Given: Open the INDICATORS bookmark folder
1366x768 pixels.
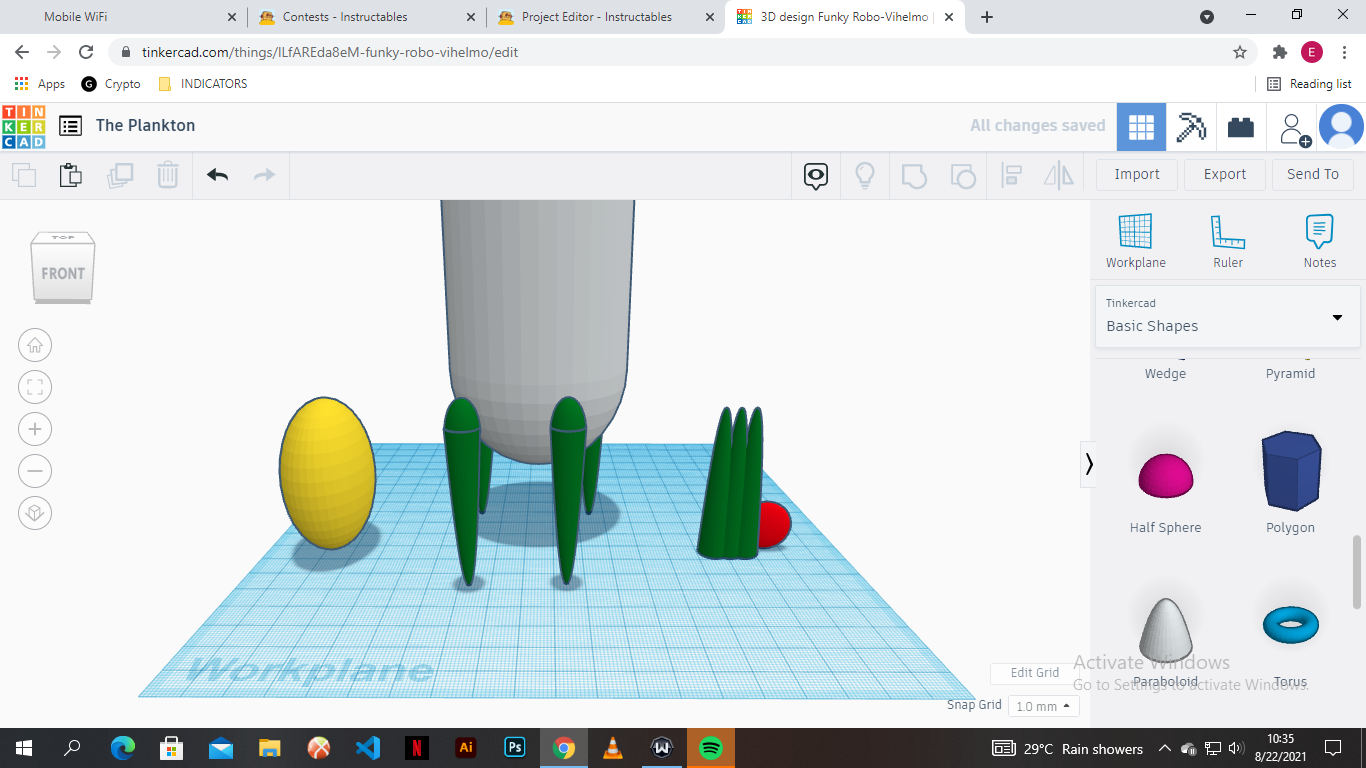Looking at the screenshot, I should point(203,84).
